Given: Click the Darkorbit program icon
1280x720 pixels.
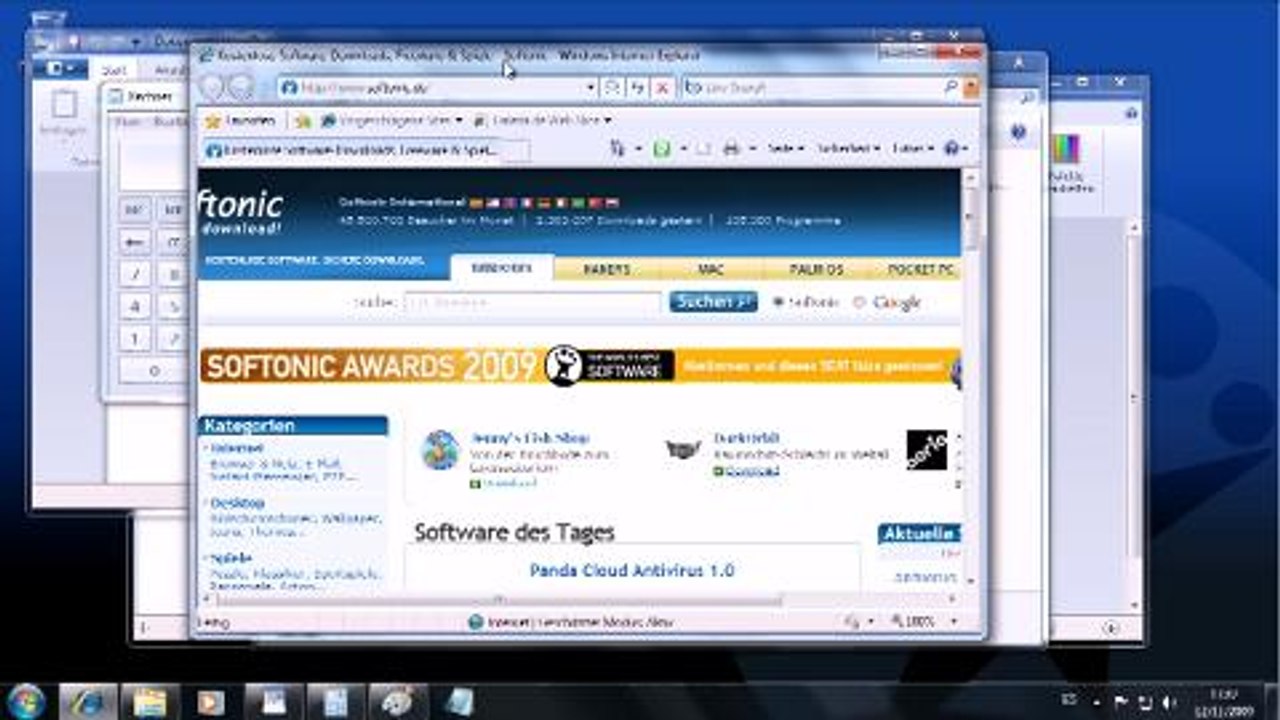Looking at the screenshot, I should pos(683,450).
